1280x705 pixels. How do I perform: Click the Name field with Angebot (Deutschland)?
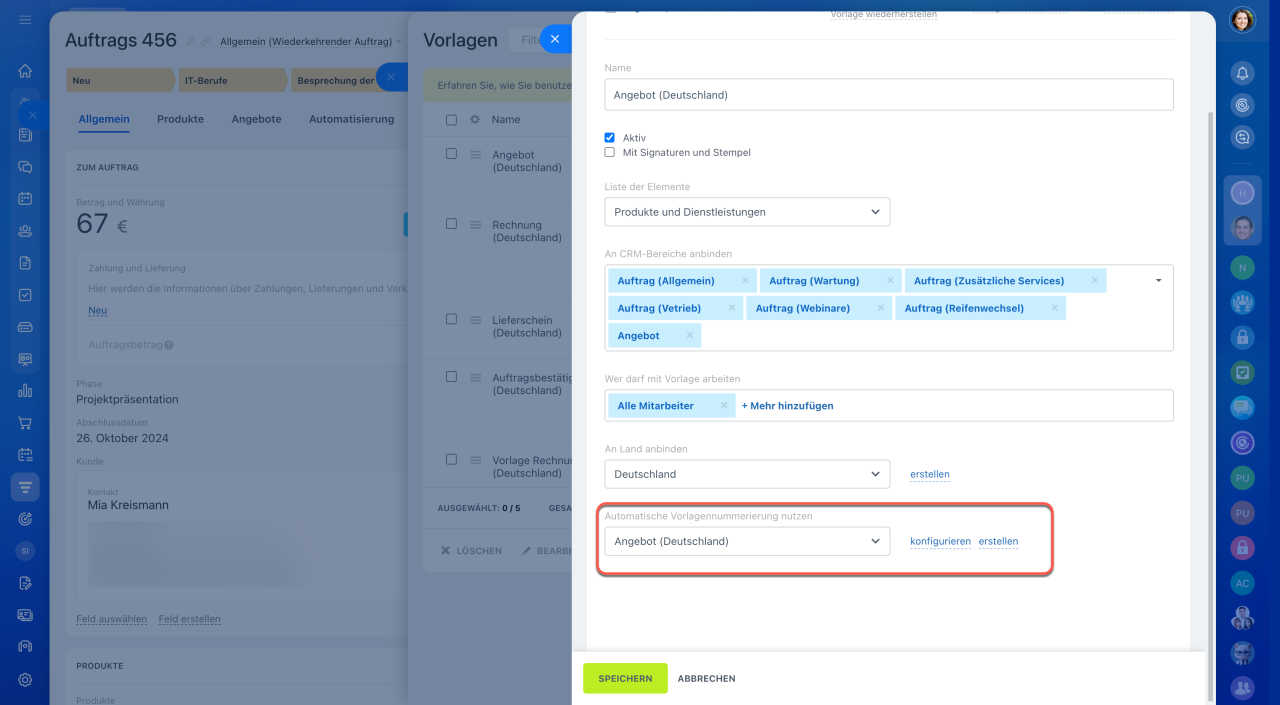(x=888, y=95)
